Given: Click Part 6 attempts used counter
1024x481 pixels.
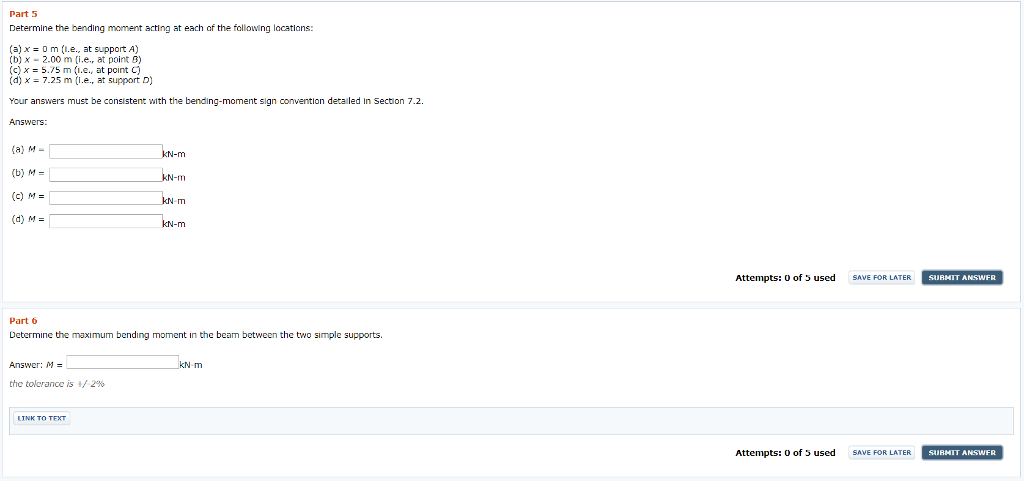Looking at the screenshot, I should 785,453.
